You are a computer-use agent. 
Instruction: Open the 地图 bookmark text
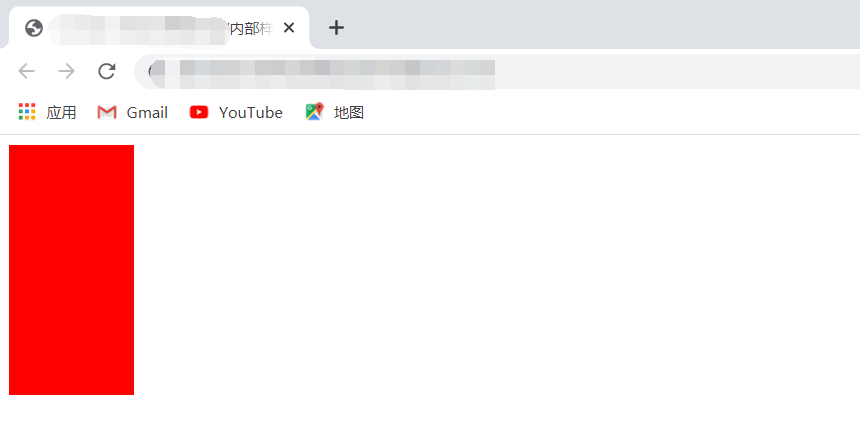point(349,112)
